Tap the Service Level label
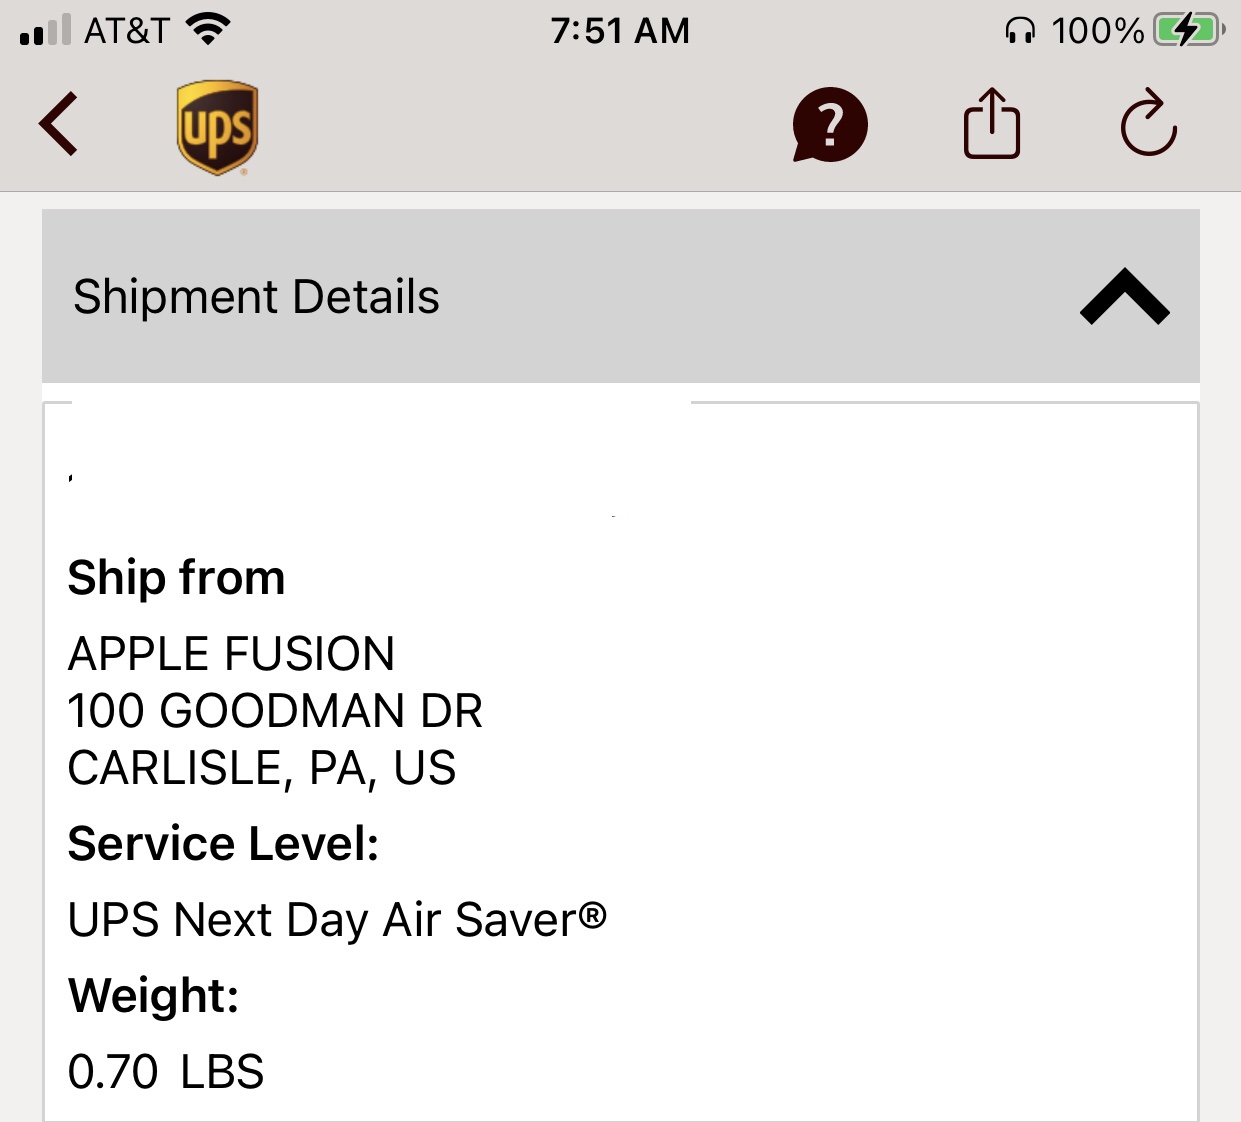The image size is (1241, 1122). click(223, 844)
